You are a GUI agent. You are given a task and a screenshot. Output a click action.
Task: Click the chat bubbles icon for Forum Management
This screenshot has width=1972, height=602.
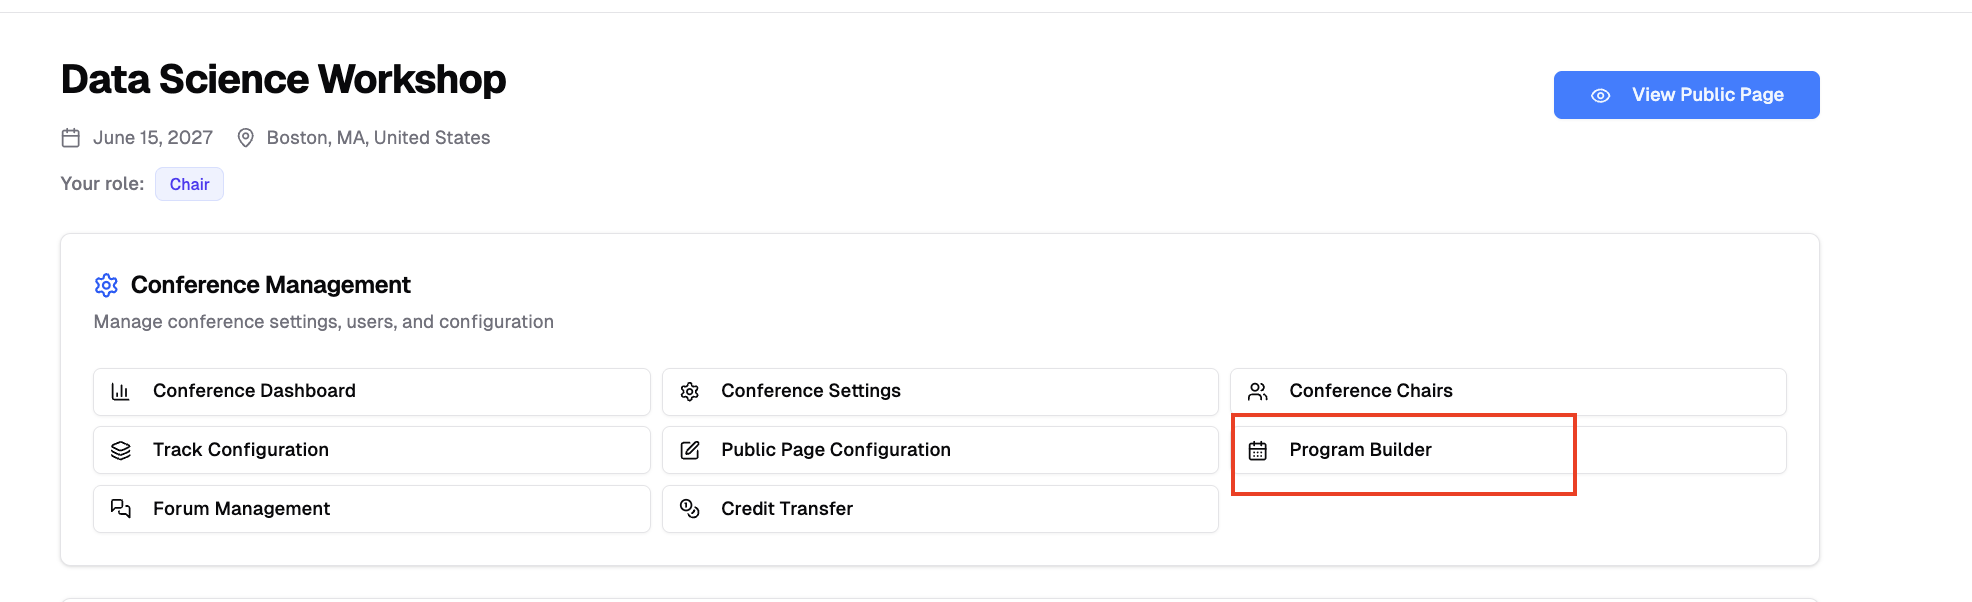tap(121, 509)
